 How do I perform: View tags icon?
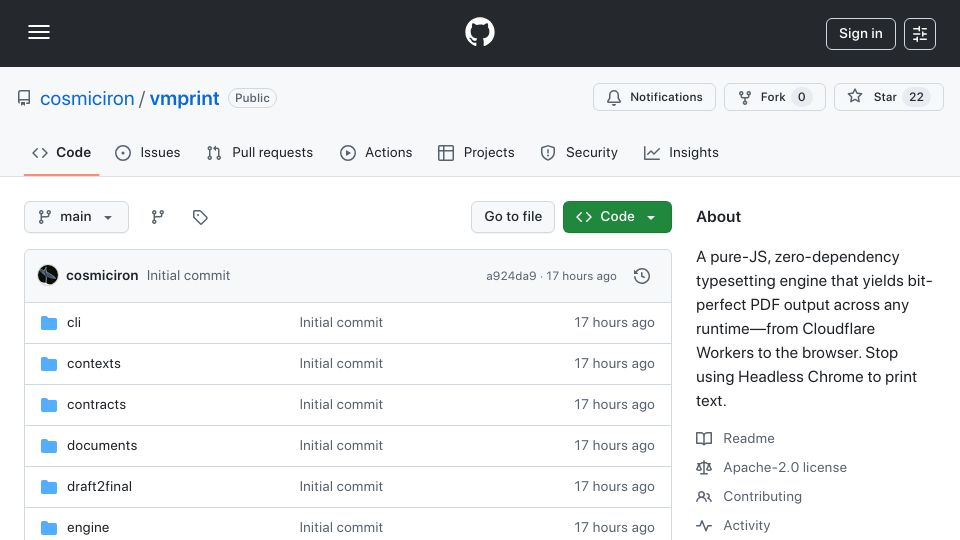point(200,217)
